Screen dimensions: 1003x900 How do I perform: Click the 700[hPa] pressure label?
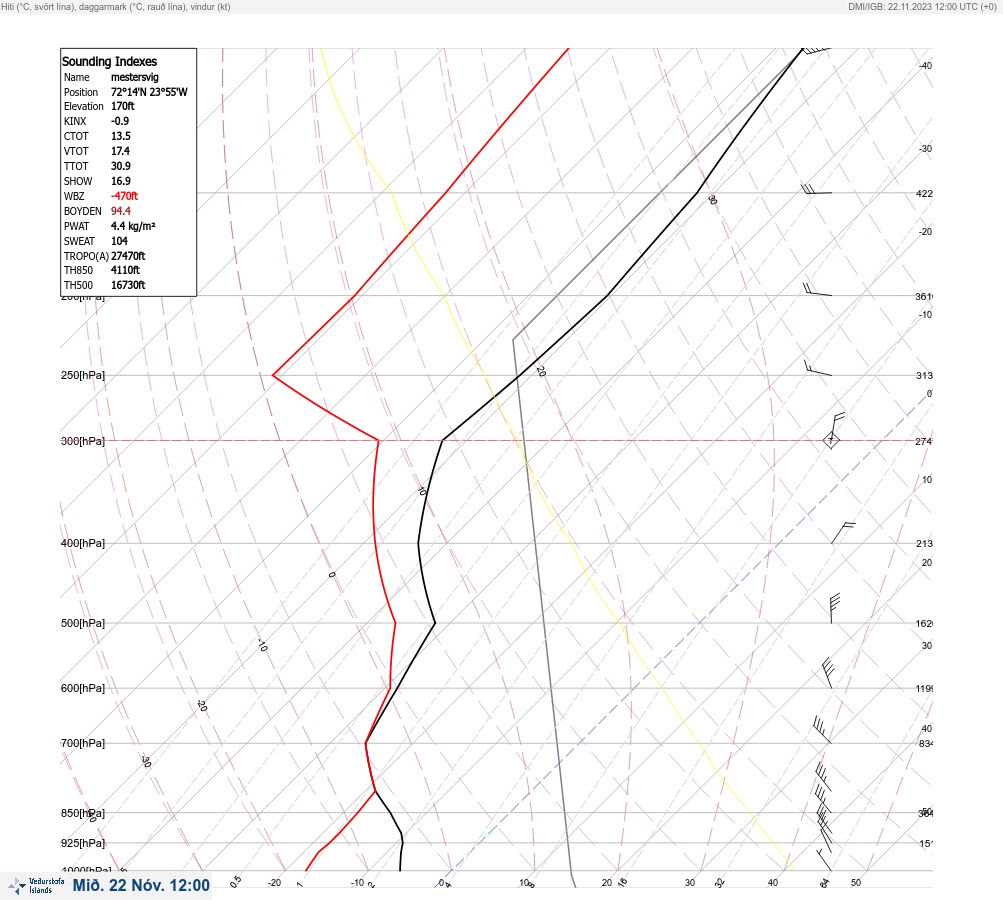pos(83,743)
